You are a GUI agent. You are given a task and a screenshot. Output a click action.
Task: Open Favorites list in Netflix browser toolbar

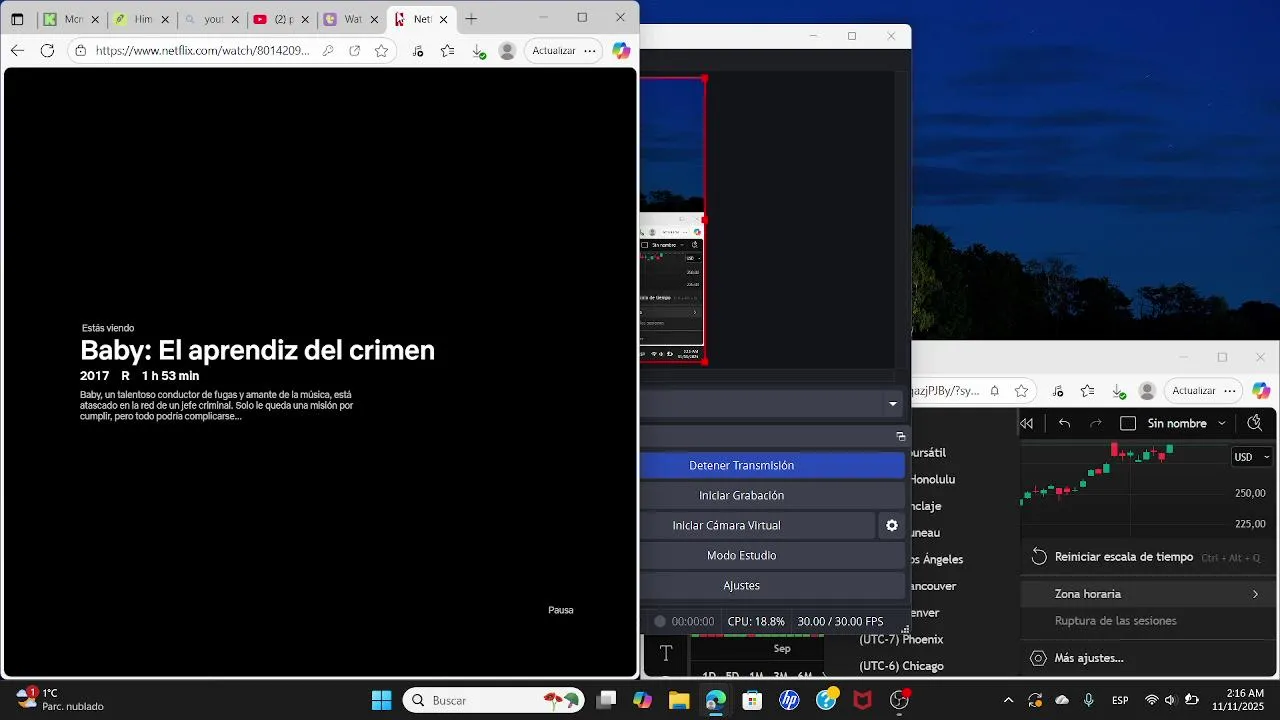[x=448, y=50]
